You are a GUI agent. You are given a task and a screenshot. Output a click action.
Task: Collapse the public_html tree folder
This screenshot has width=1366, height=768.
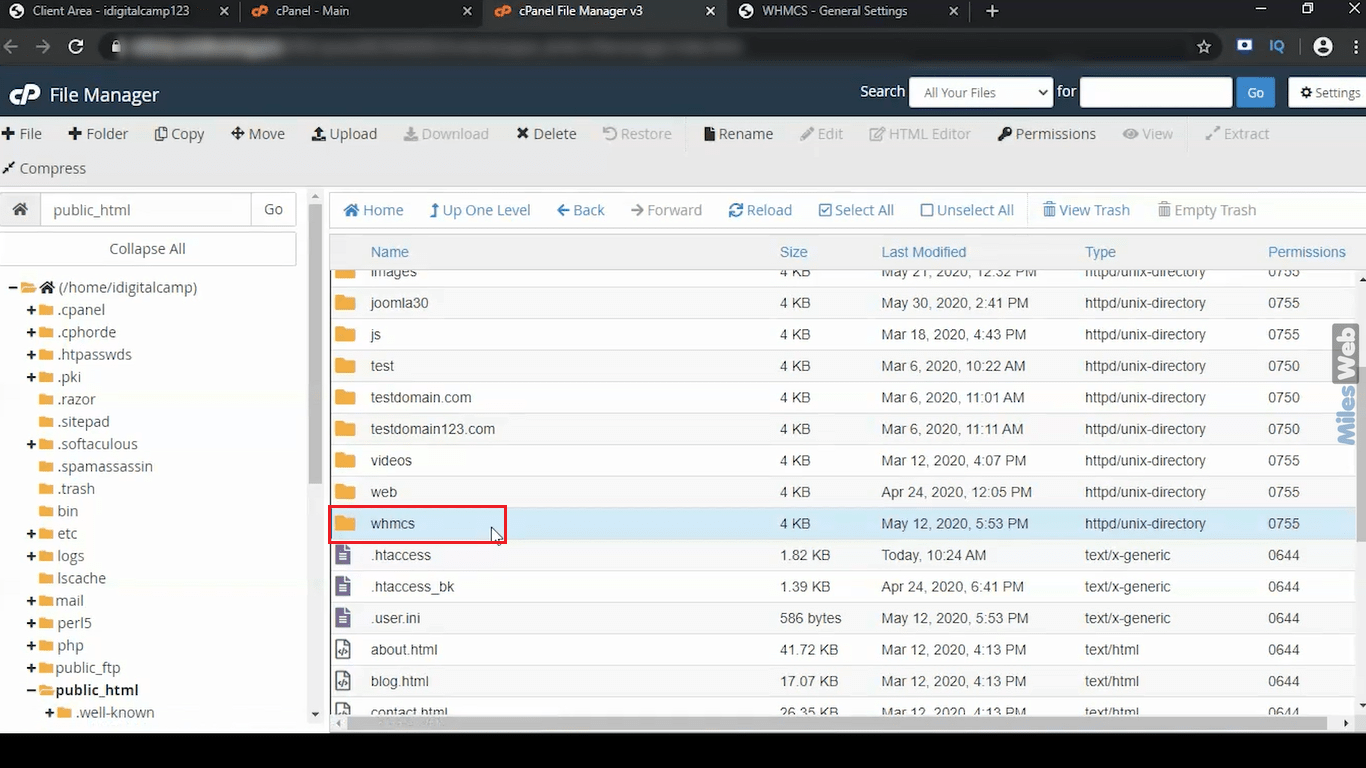tap(31, 690)
